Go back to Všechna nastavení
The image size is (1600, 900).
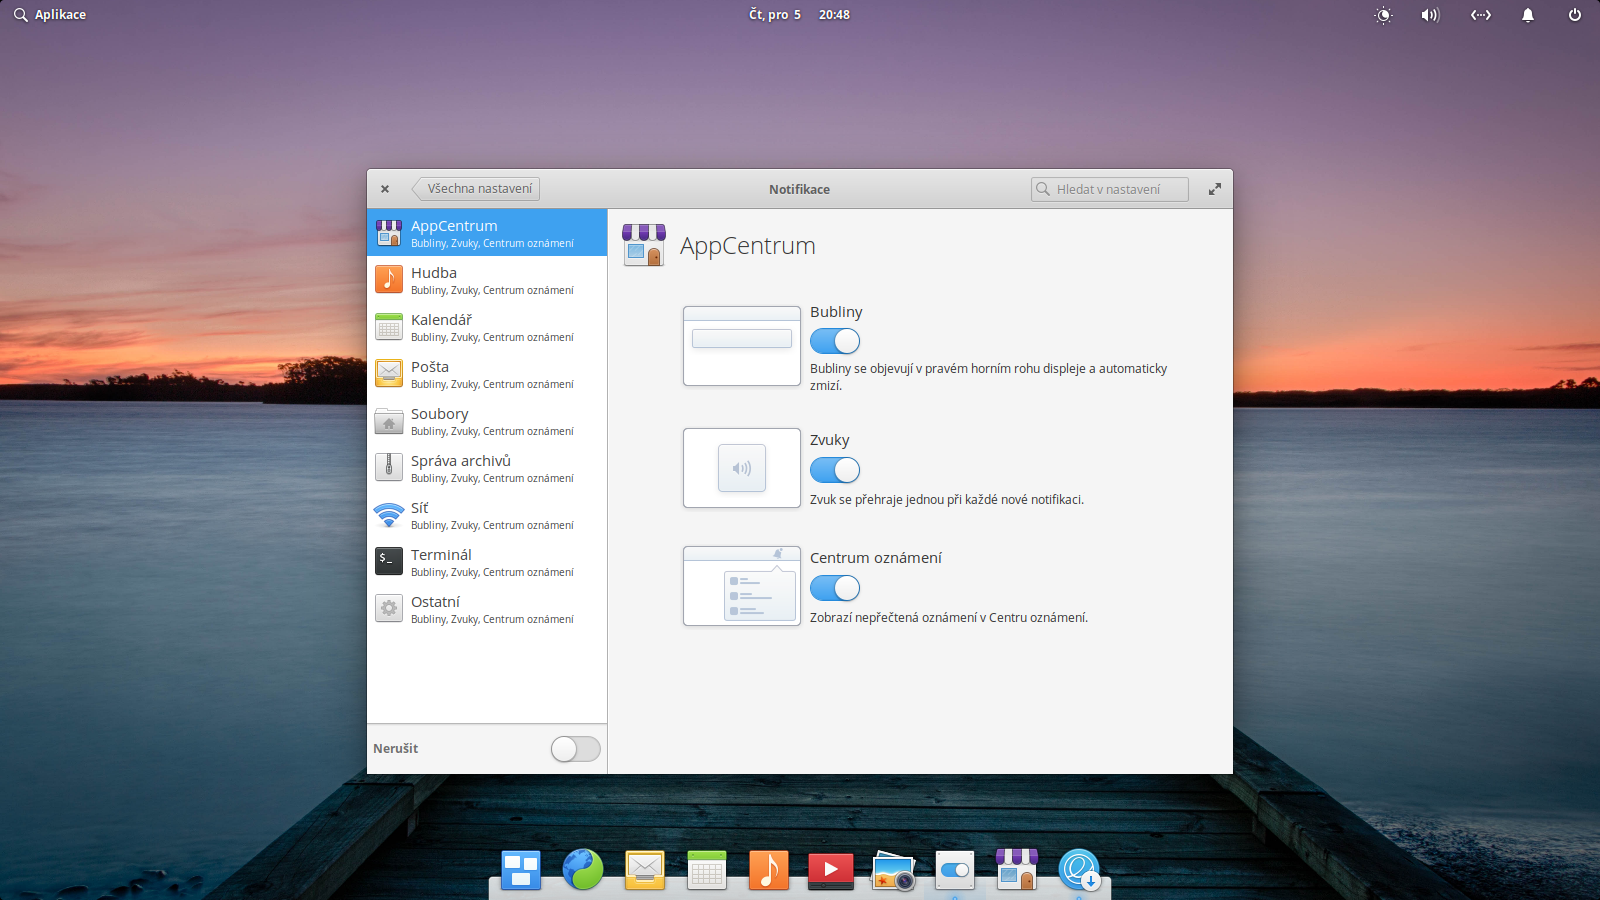476,188
